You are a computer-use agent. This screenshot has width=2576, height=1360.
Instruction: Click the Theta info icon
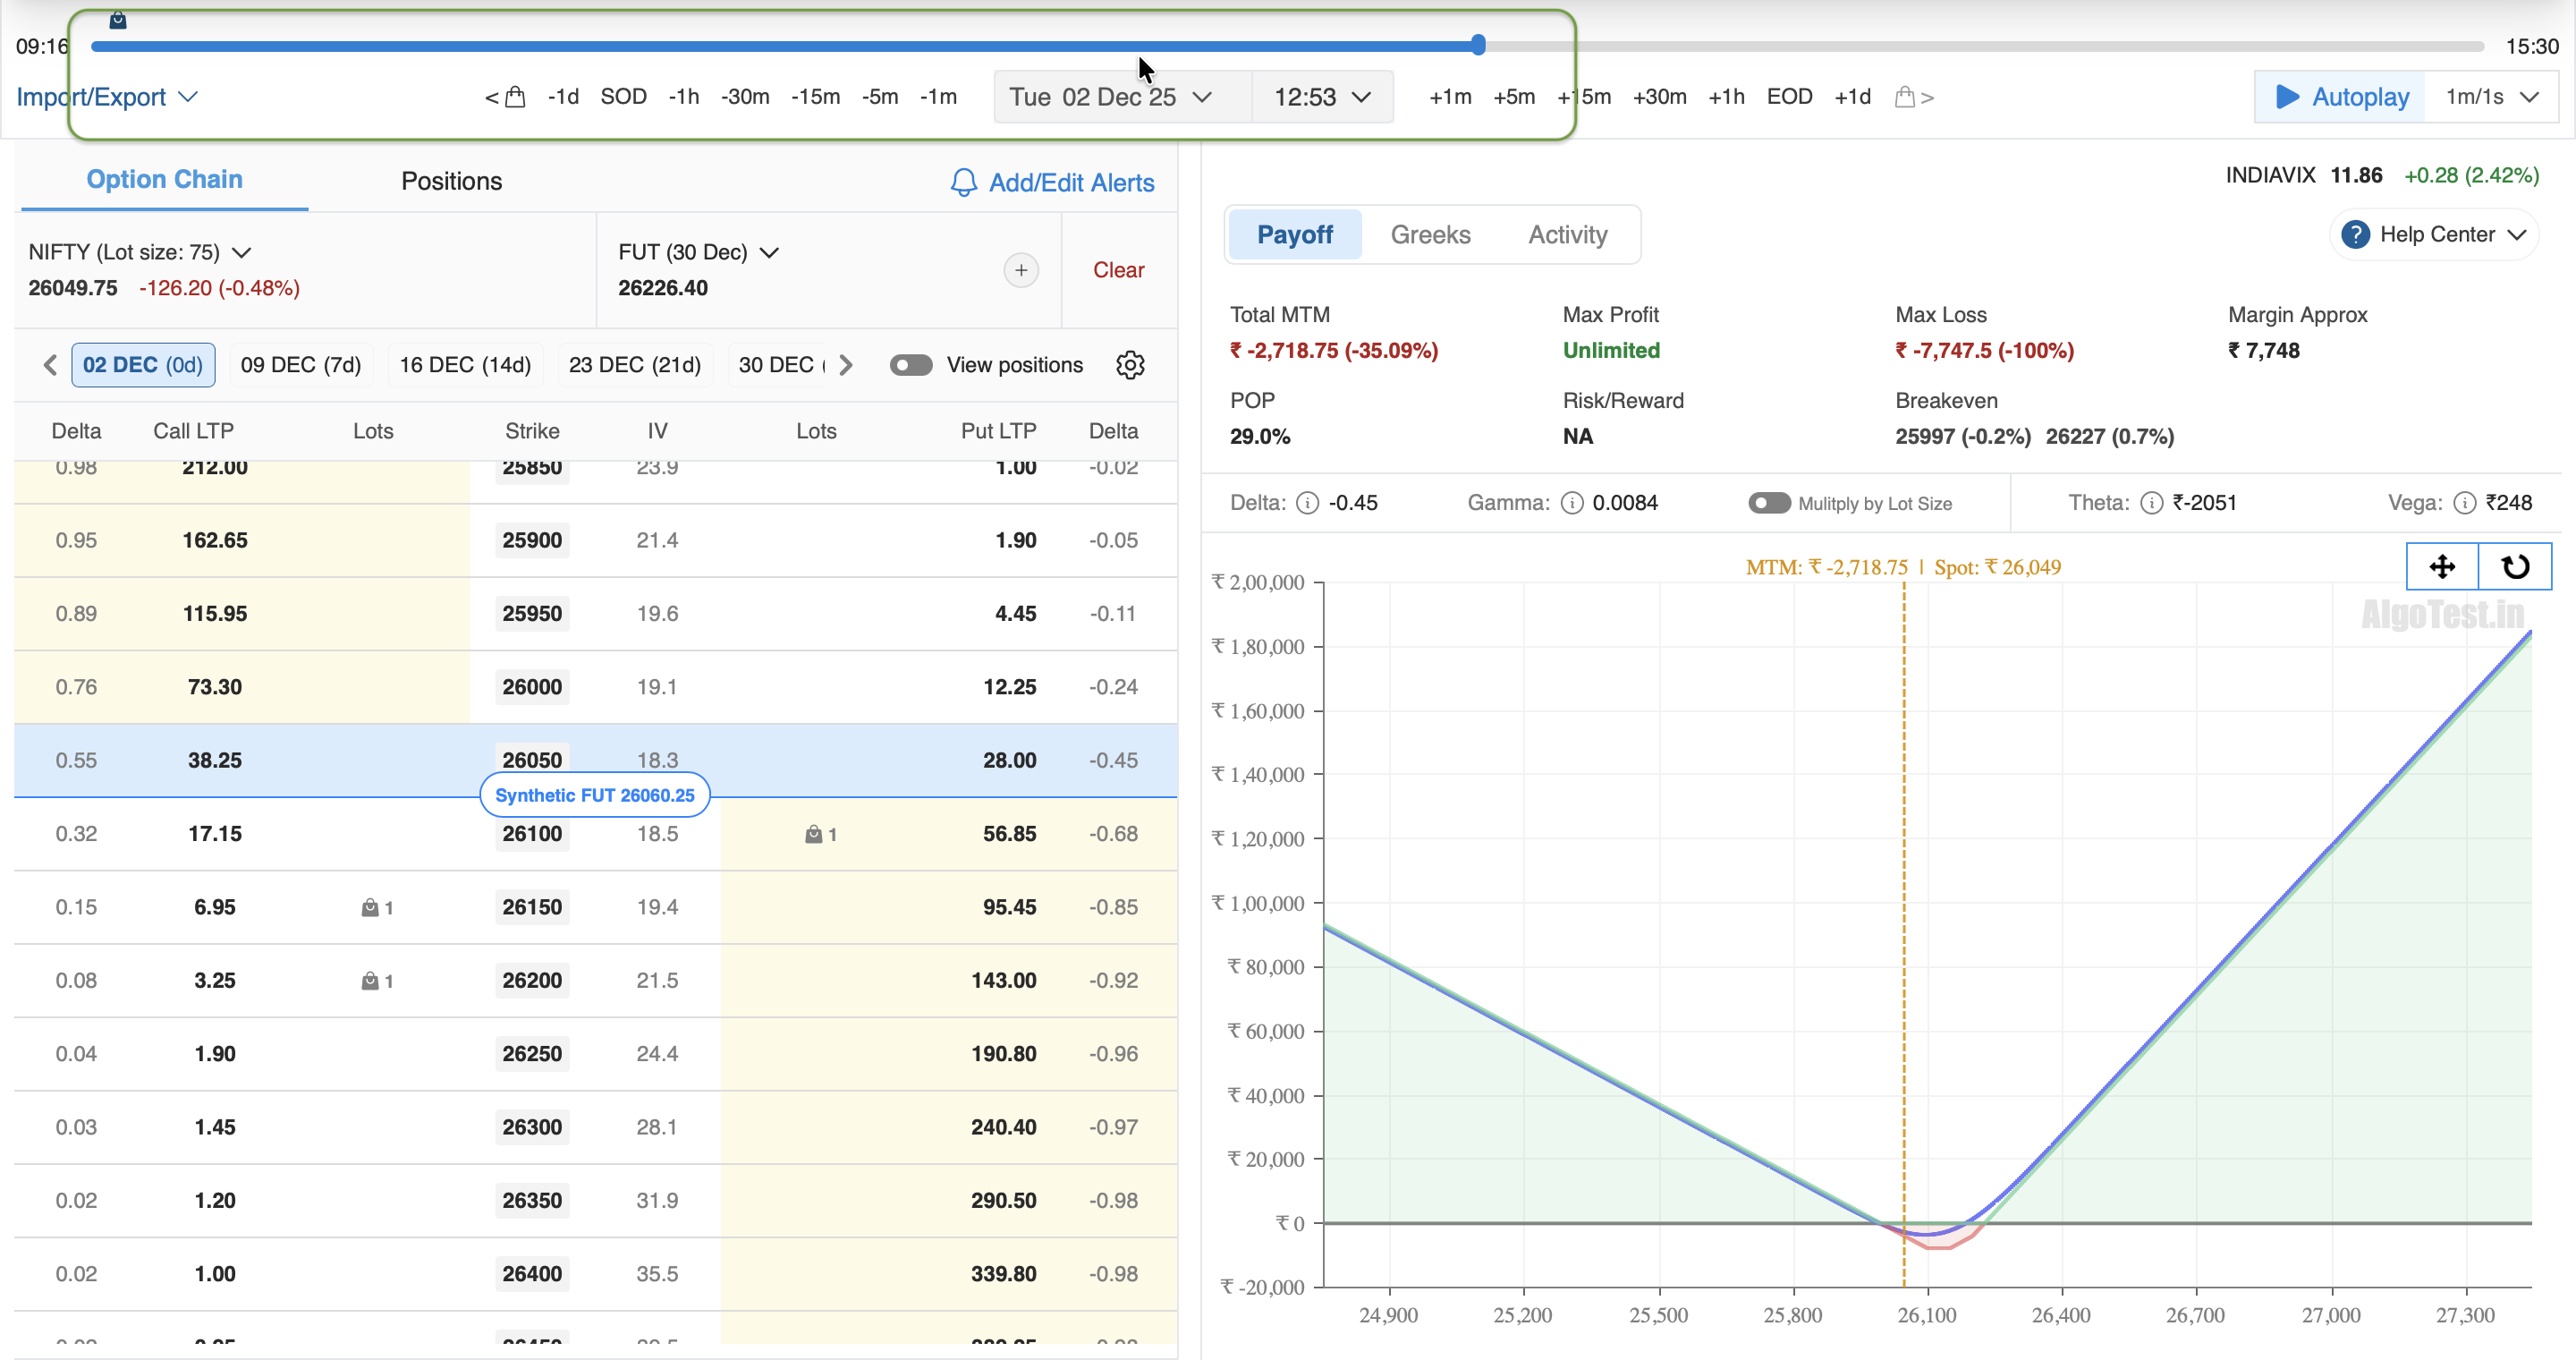tap(2151, 503)
